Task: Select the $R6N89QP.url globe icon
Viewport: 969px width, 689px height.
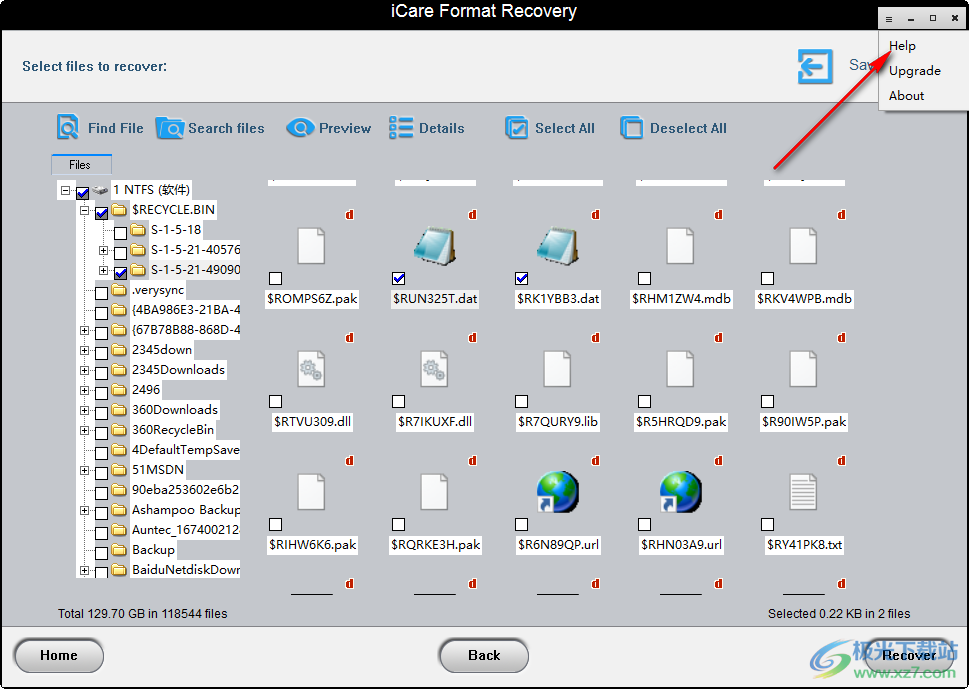Action: [558, 492]
